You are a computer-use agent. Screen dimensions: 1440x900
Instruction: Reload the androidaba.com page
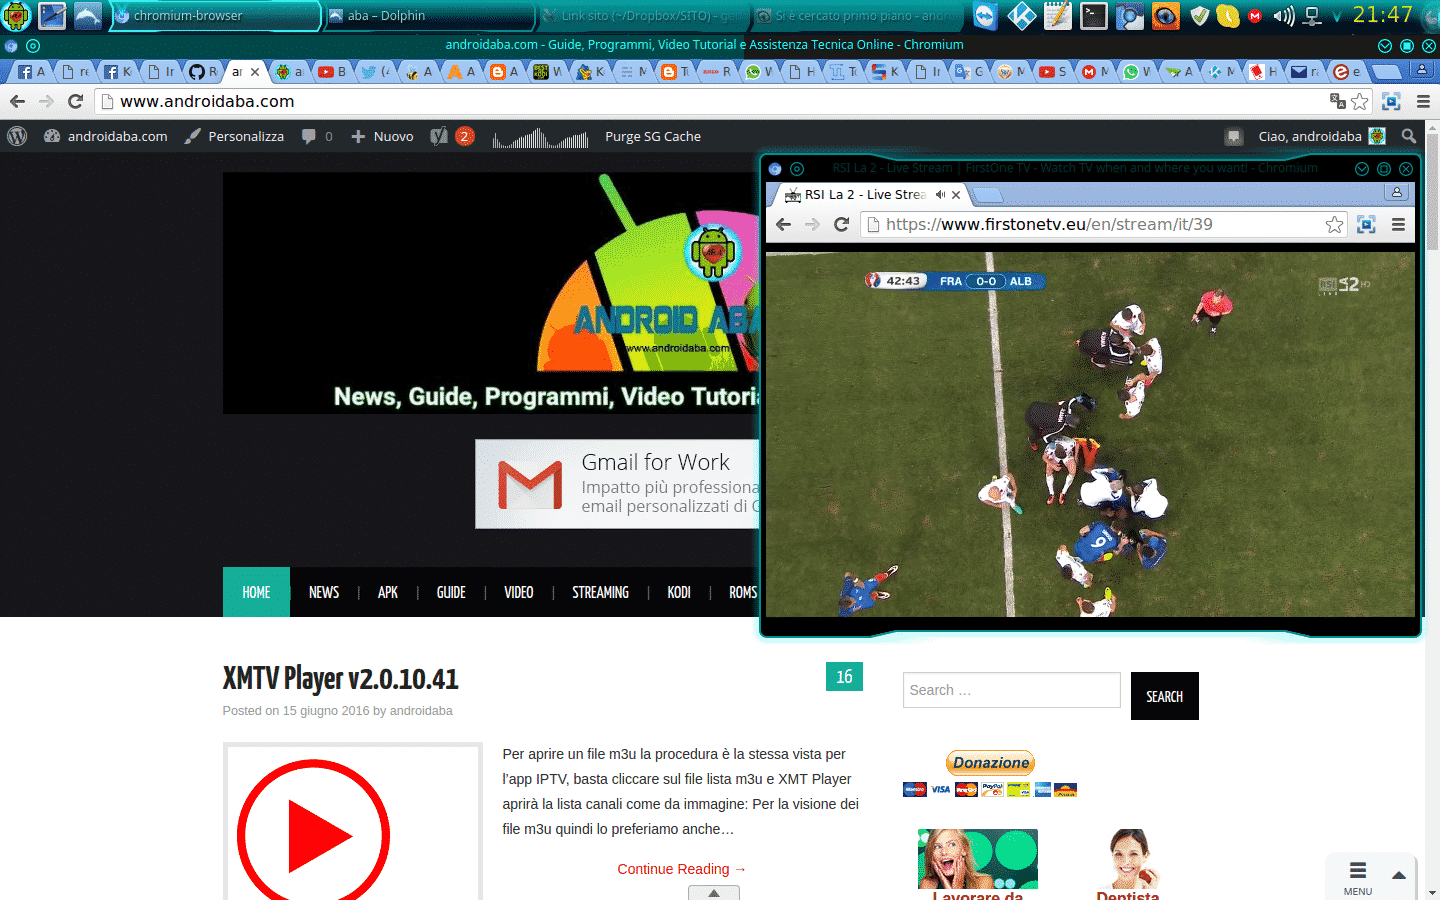75,101
